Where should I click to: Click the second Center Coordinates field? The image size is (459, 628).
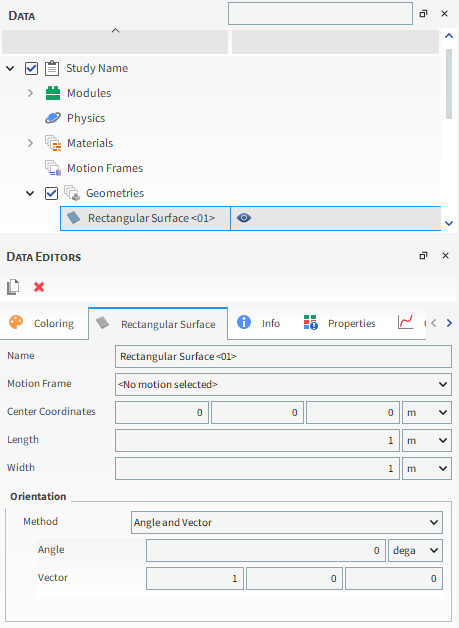coord(257,413)
